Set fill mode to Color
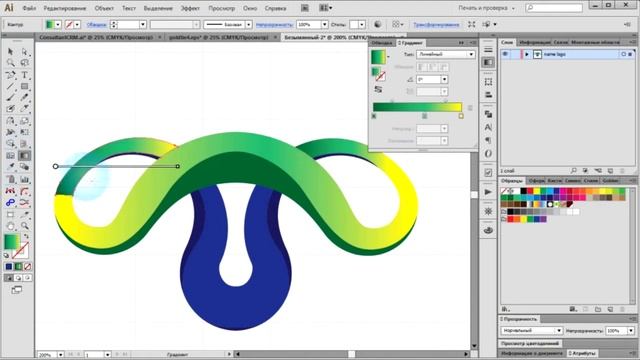 coord(9,267)
